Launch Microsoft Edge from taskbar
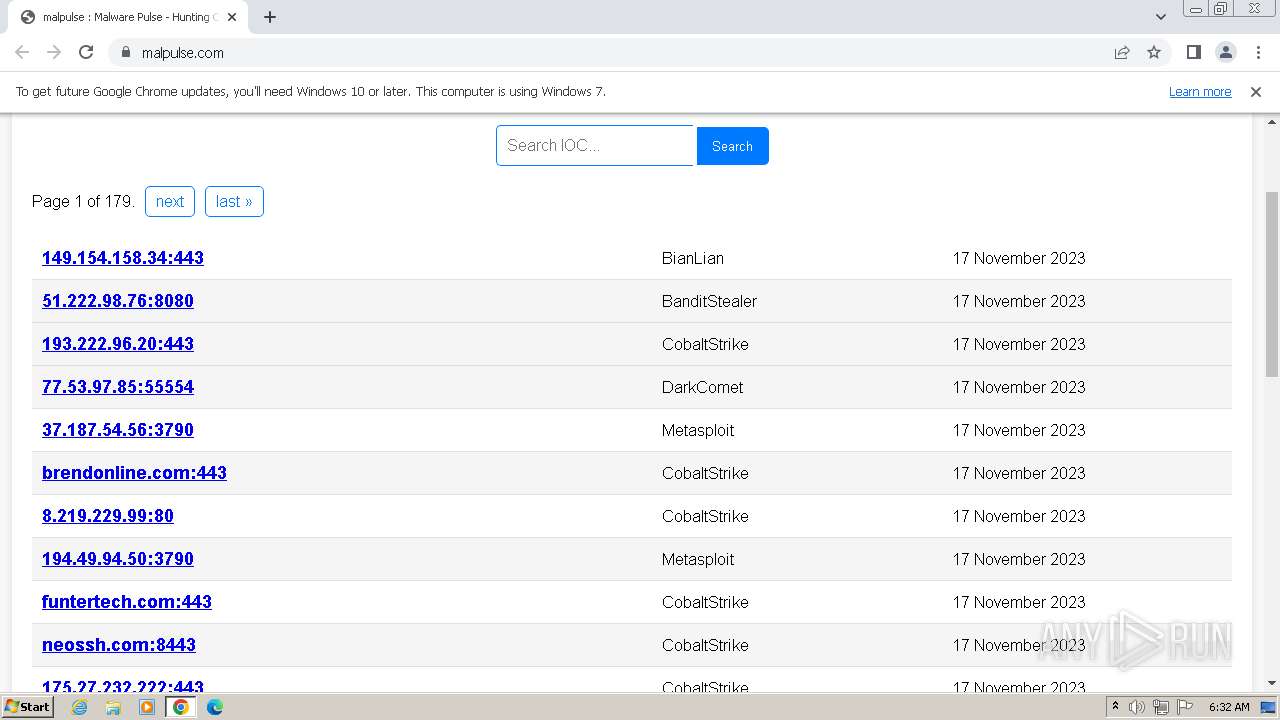 (215, 707)
